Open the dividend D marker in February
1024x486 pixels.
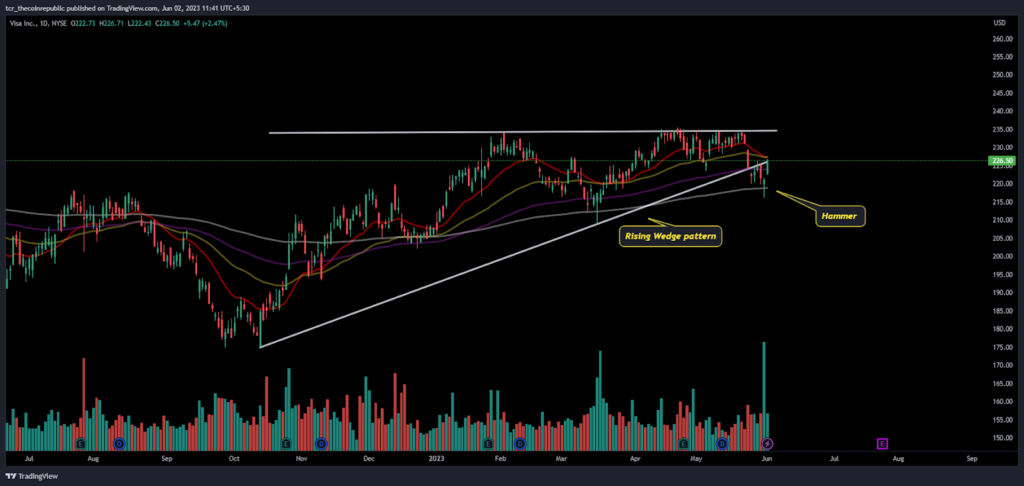pos(520,444)
